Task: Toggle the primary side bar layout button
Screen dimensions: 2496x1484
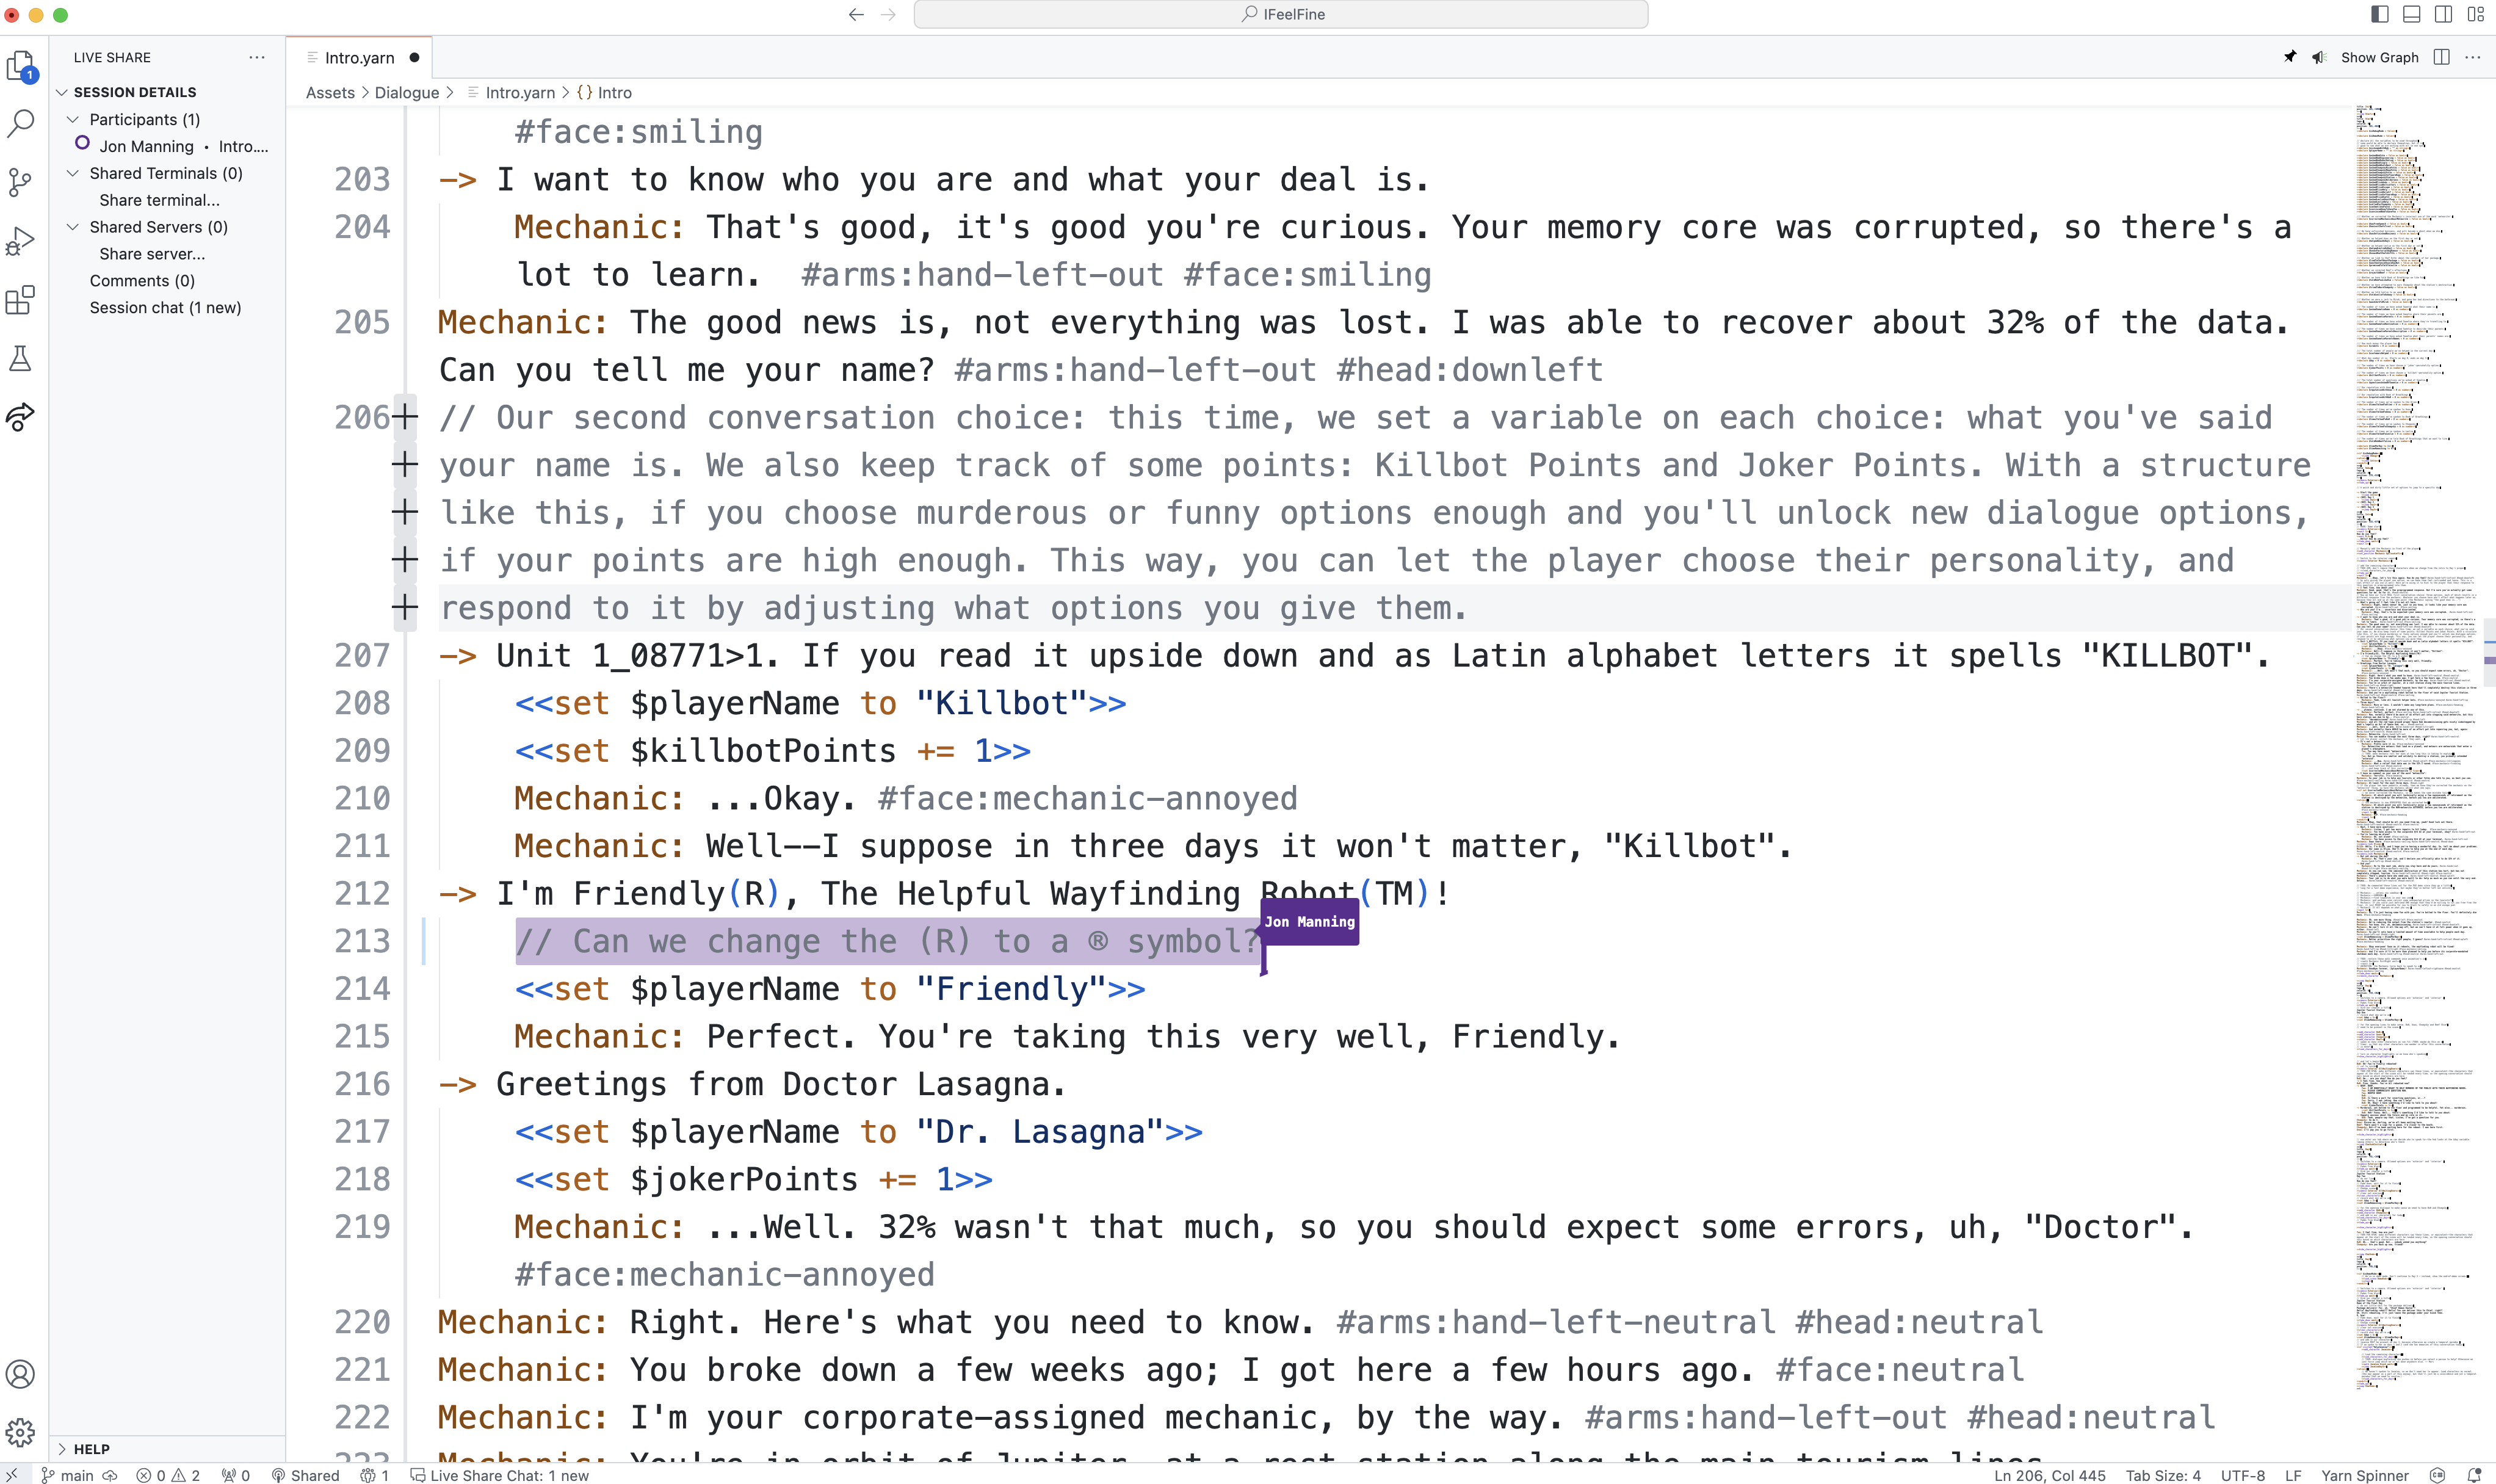Action: point(2380,14)
